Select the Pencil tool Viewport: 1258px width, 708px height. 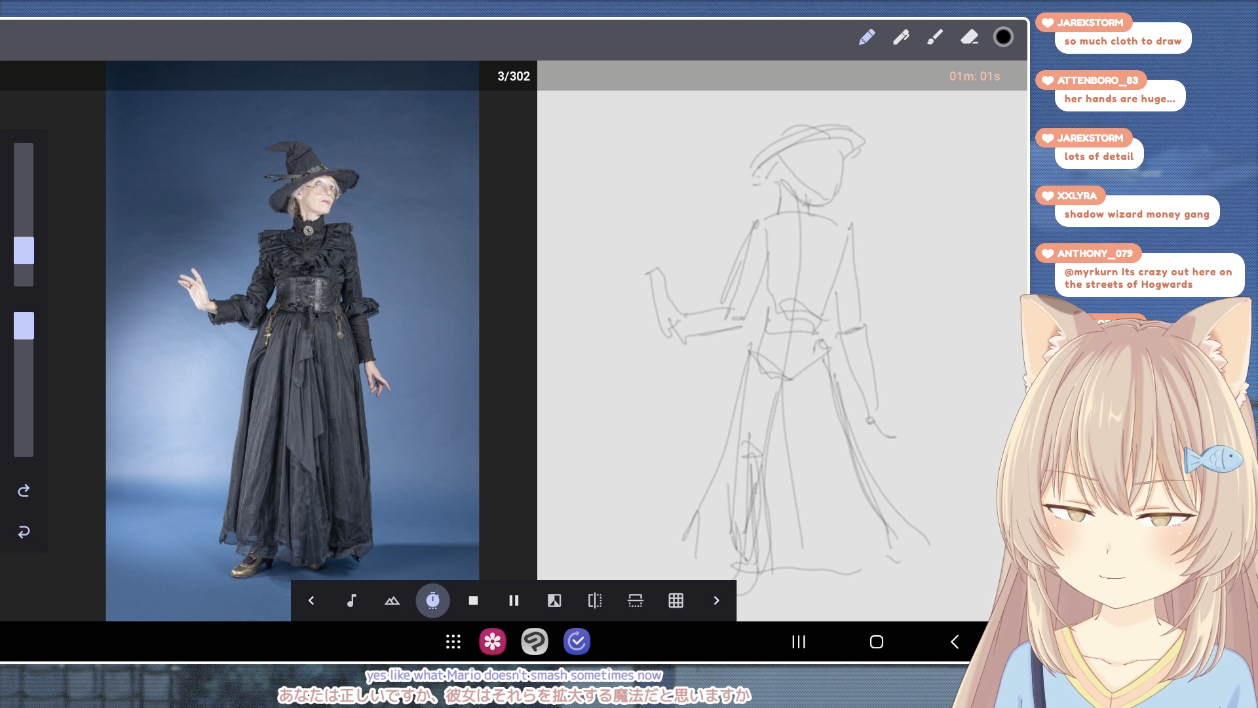click(x=867, y=37)
